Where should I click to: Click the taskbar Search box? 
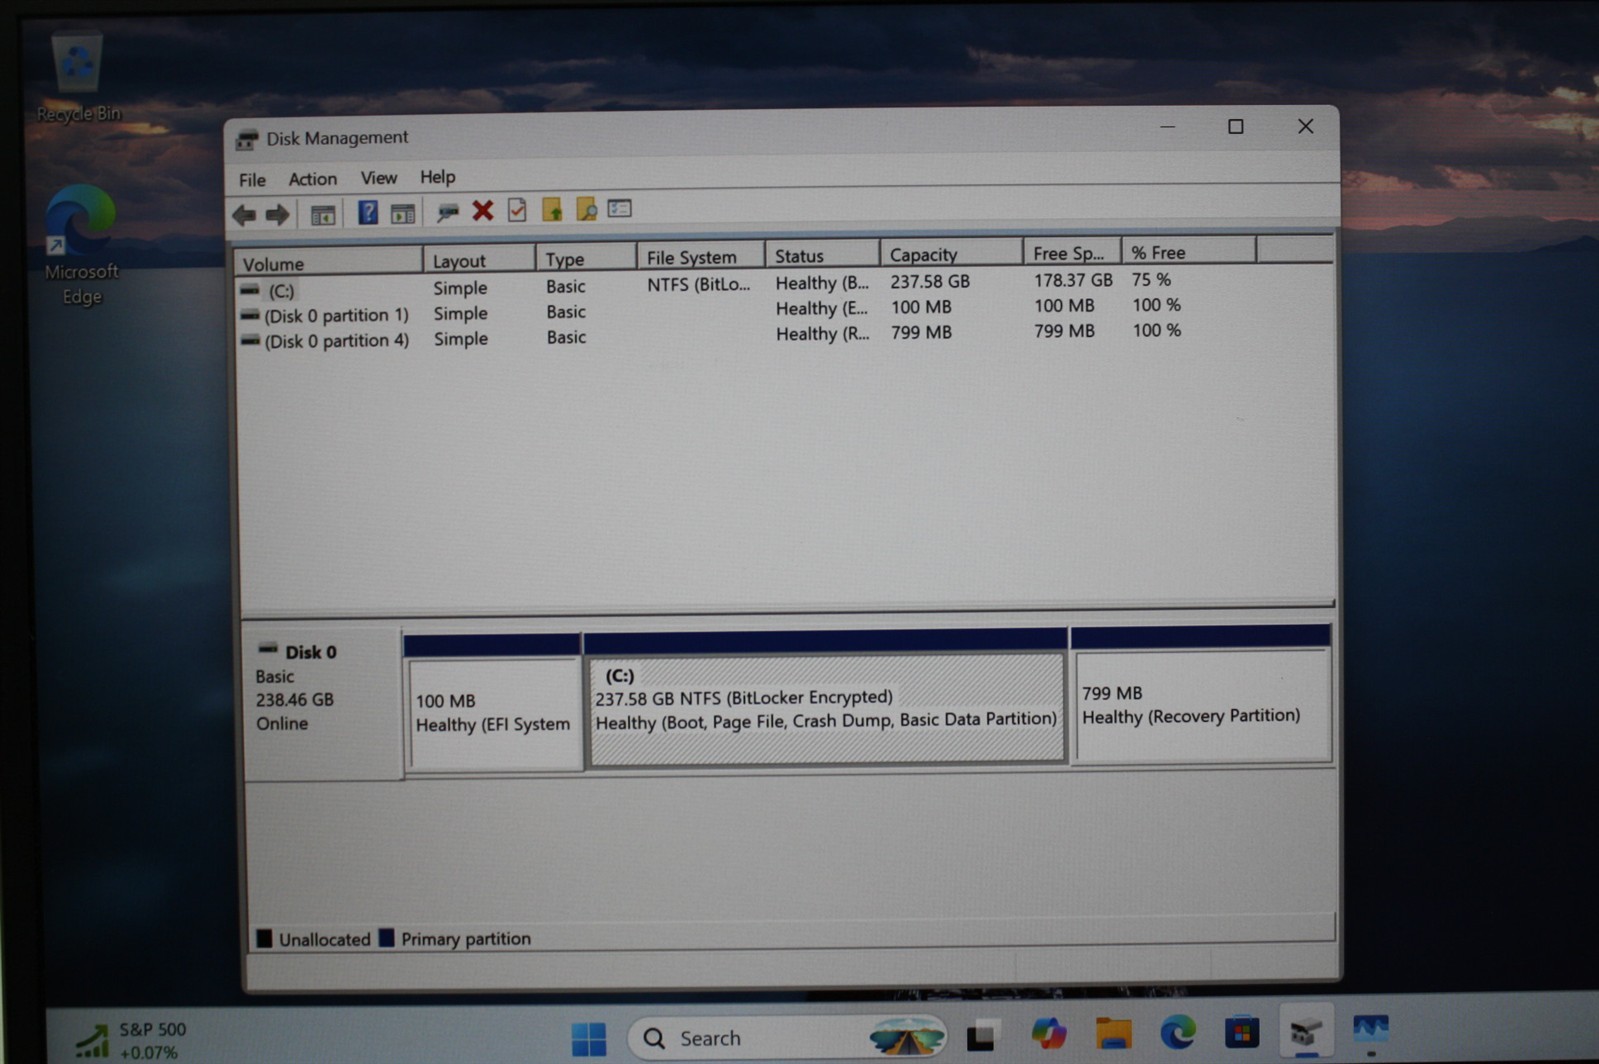788,1038
